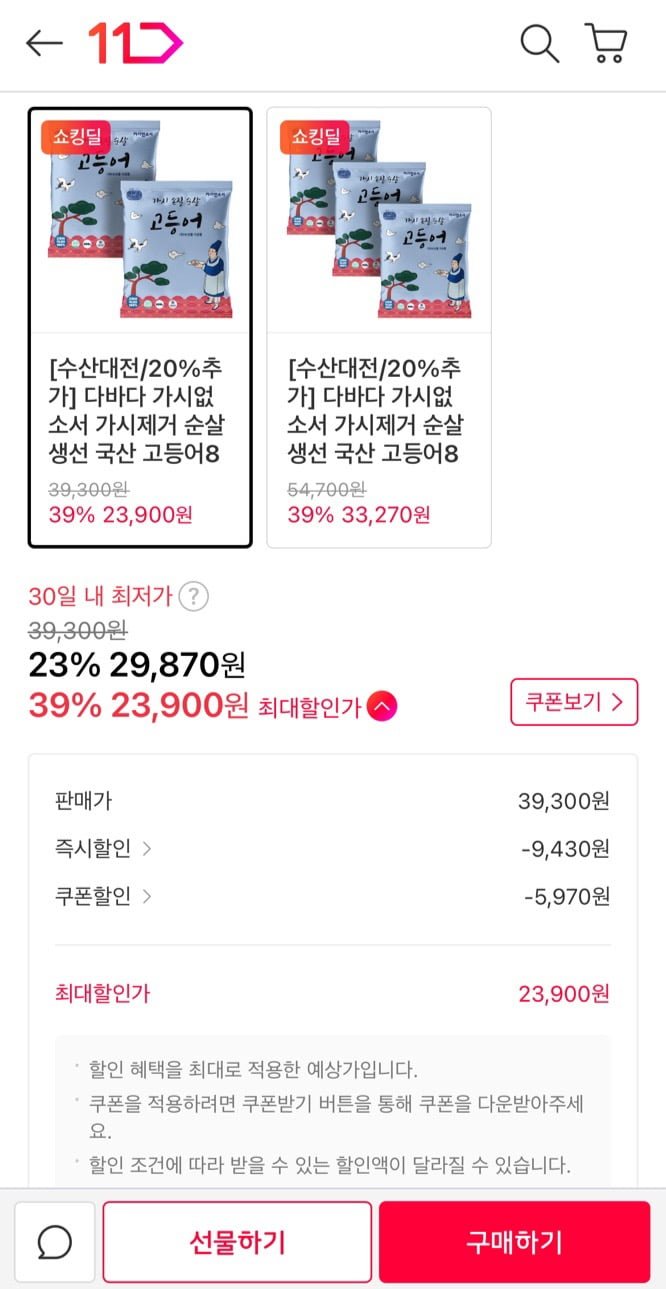Open search with the magnifier icon
Image resolution: width=666 pixels, height=1289 pixels.
(x=539, y=44)
